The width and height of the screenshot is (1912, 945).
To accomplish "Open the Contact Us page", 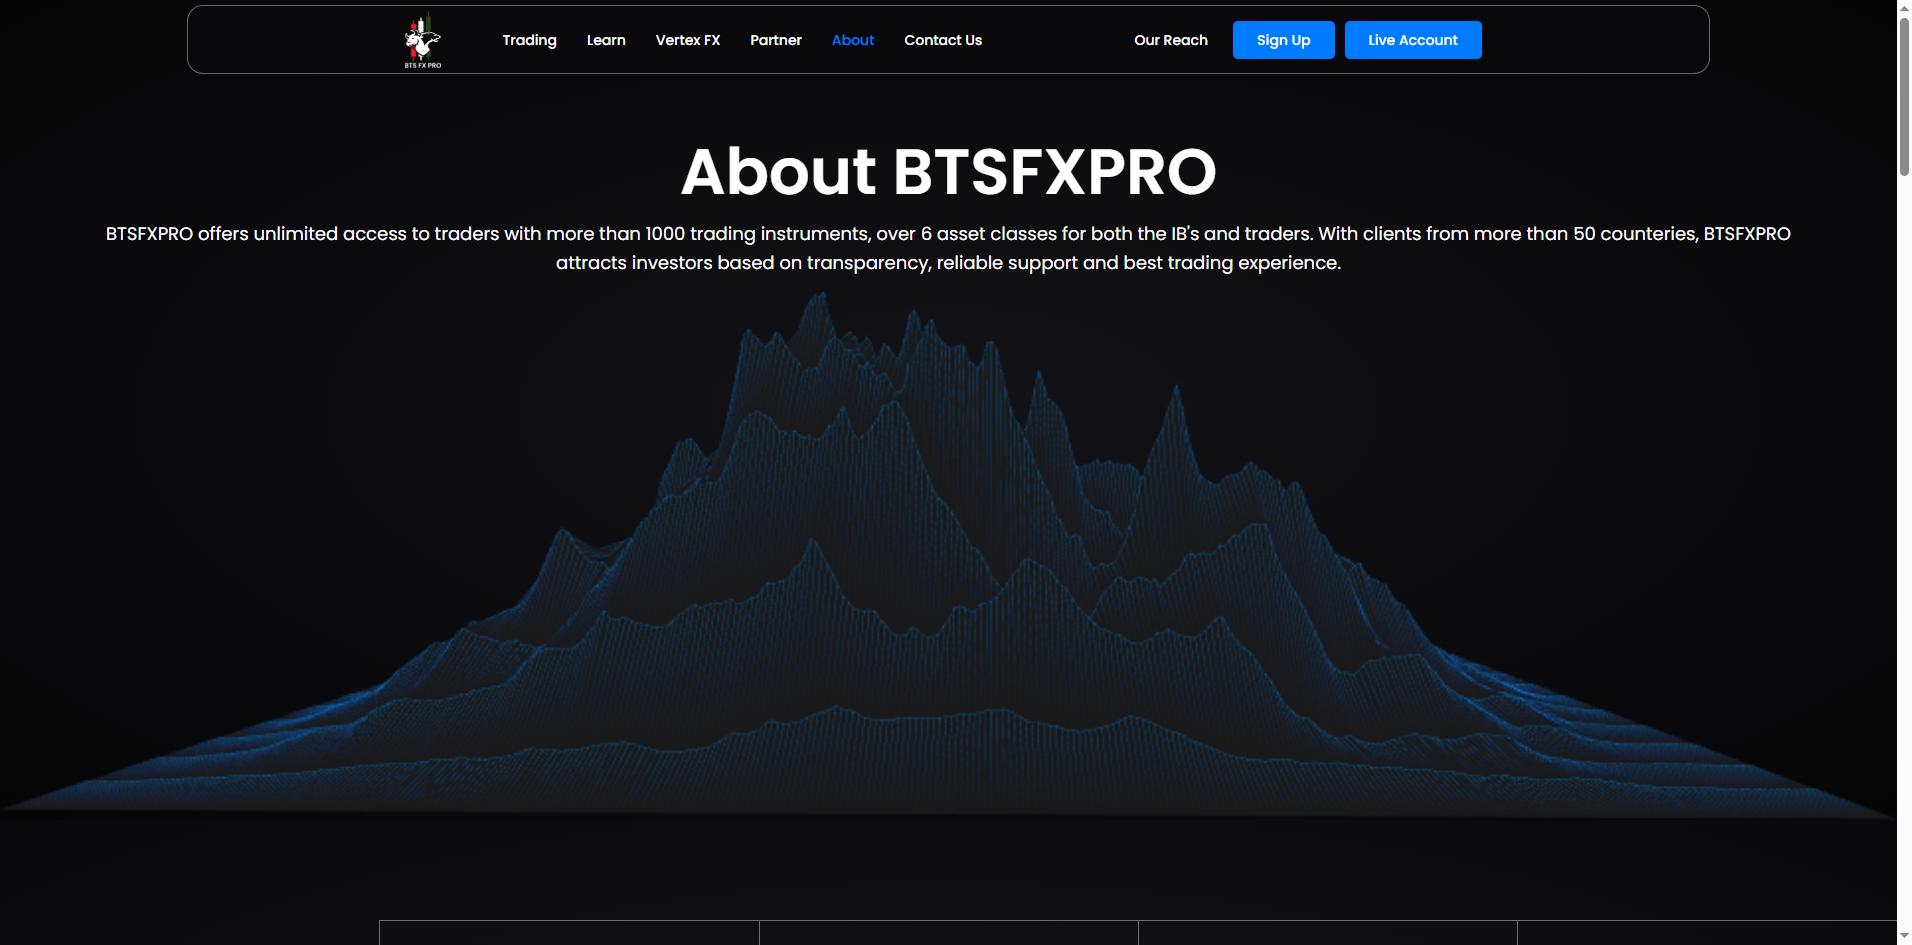I will tap(942, 40).
